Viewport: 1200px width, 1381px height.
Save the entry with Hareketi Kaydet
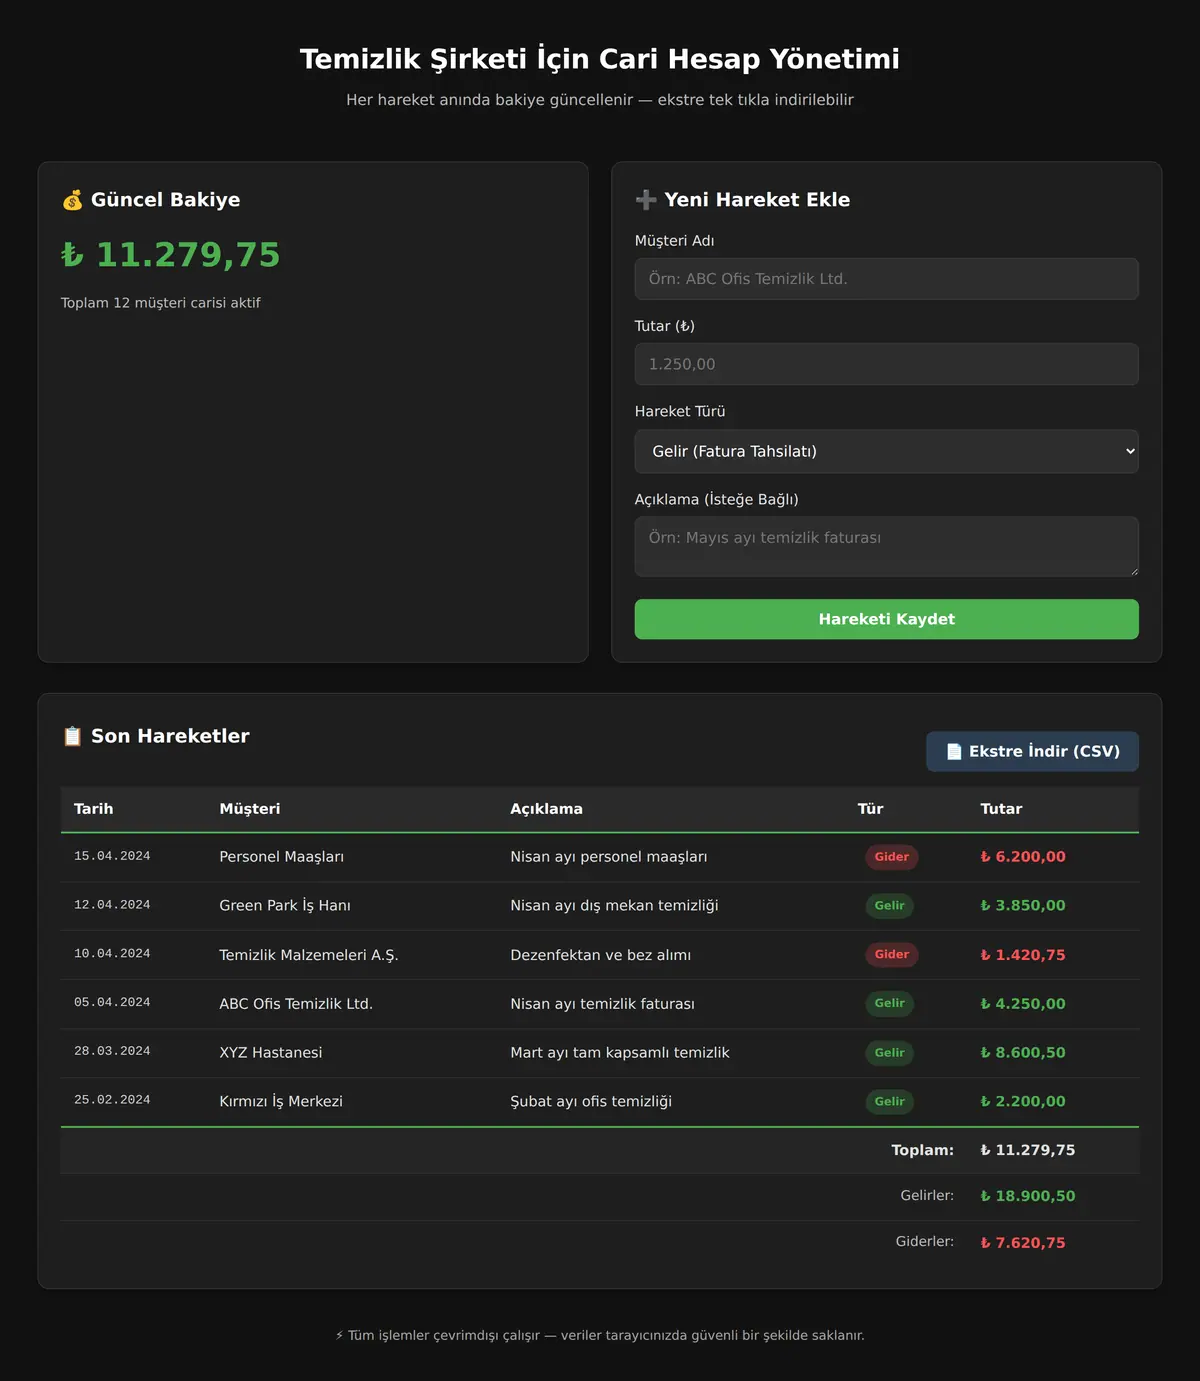(886, 619)
